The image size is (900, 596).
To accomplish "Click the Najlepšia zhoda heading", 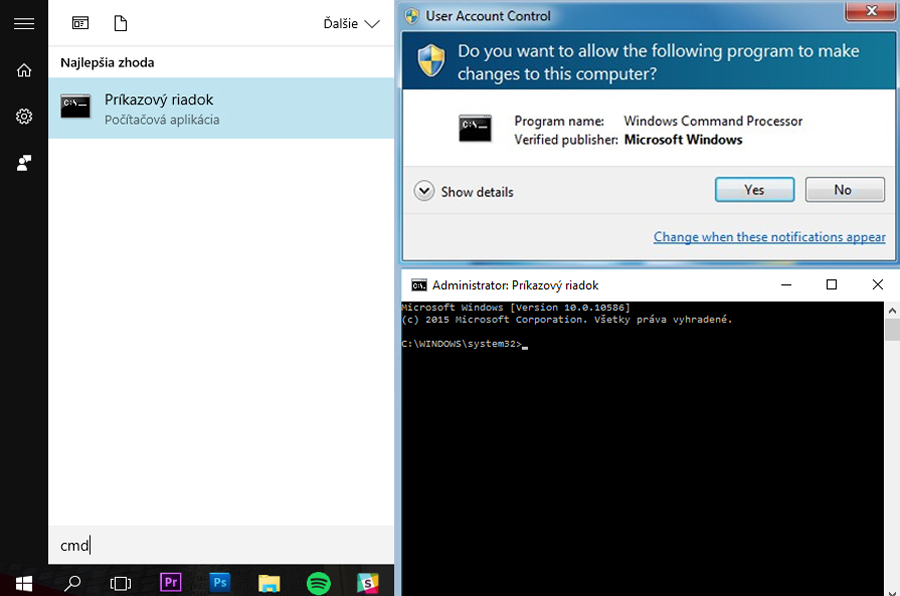I will (107, 63).
